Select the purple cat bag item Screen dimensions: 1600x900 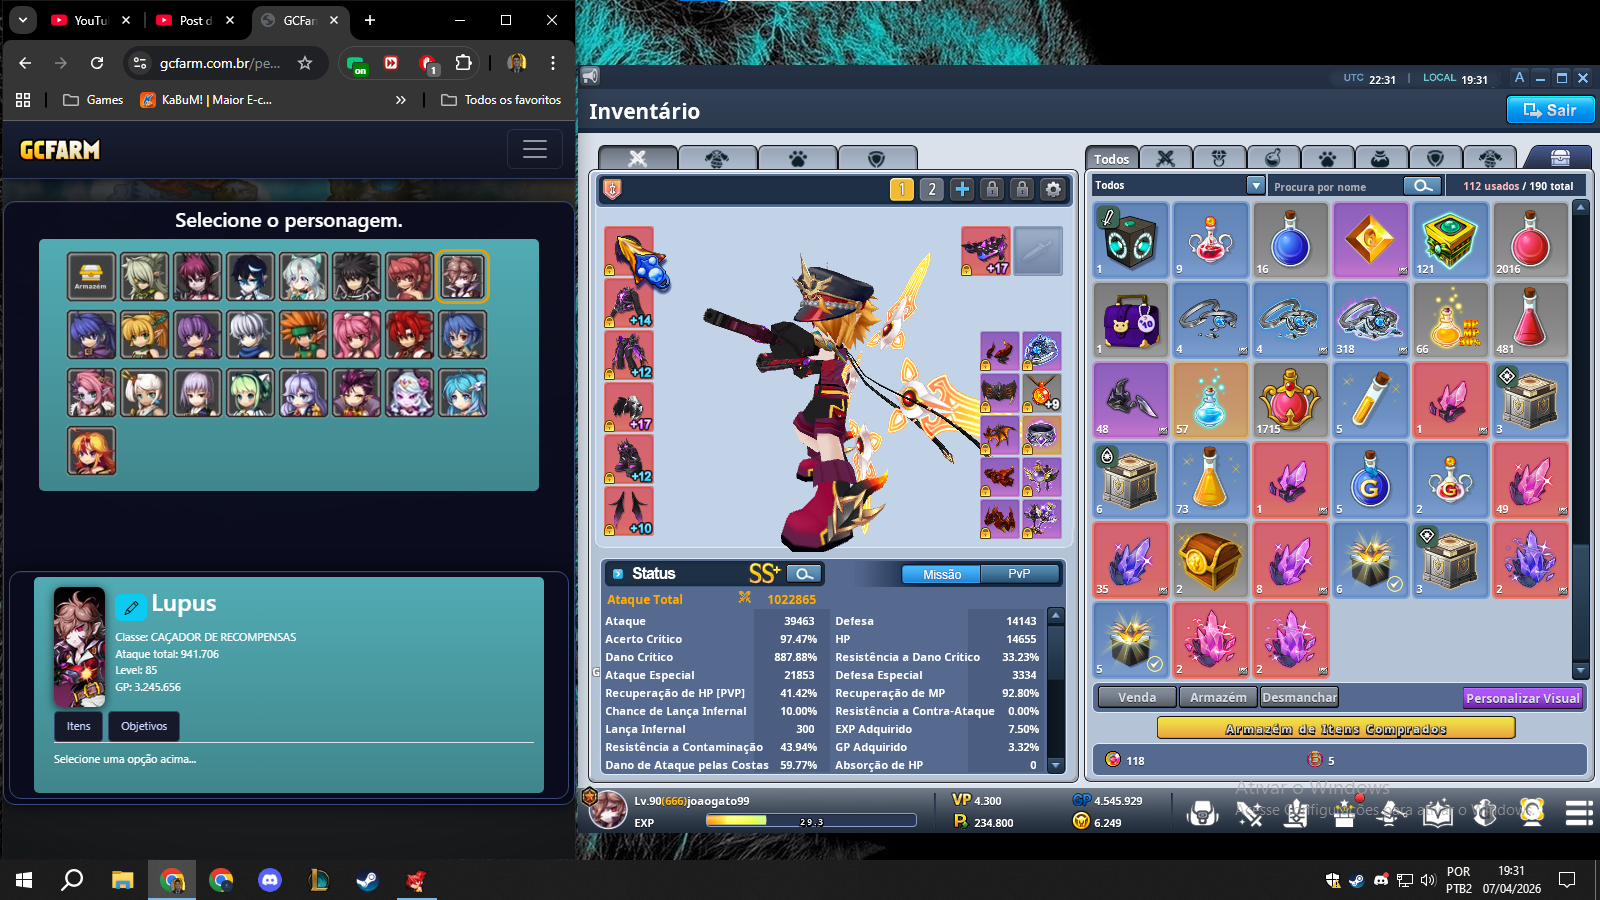click(x=1130, y=320)
